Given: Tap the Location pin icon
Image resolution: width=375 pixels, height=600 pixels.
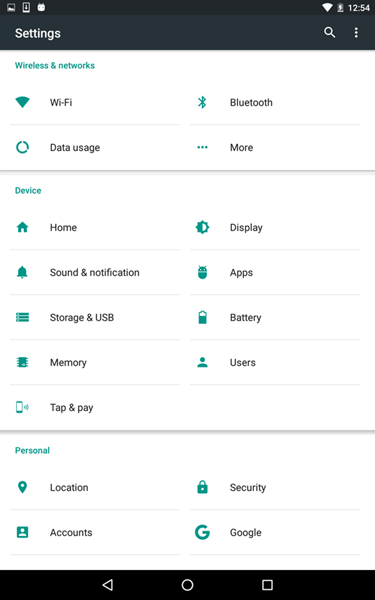Looking at the screenshot, I should 22,487.
